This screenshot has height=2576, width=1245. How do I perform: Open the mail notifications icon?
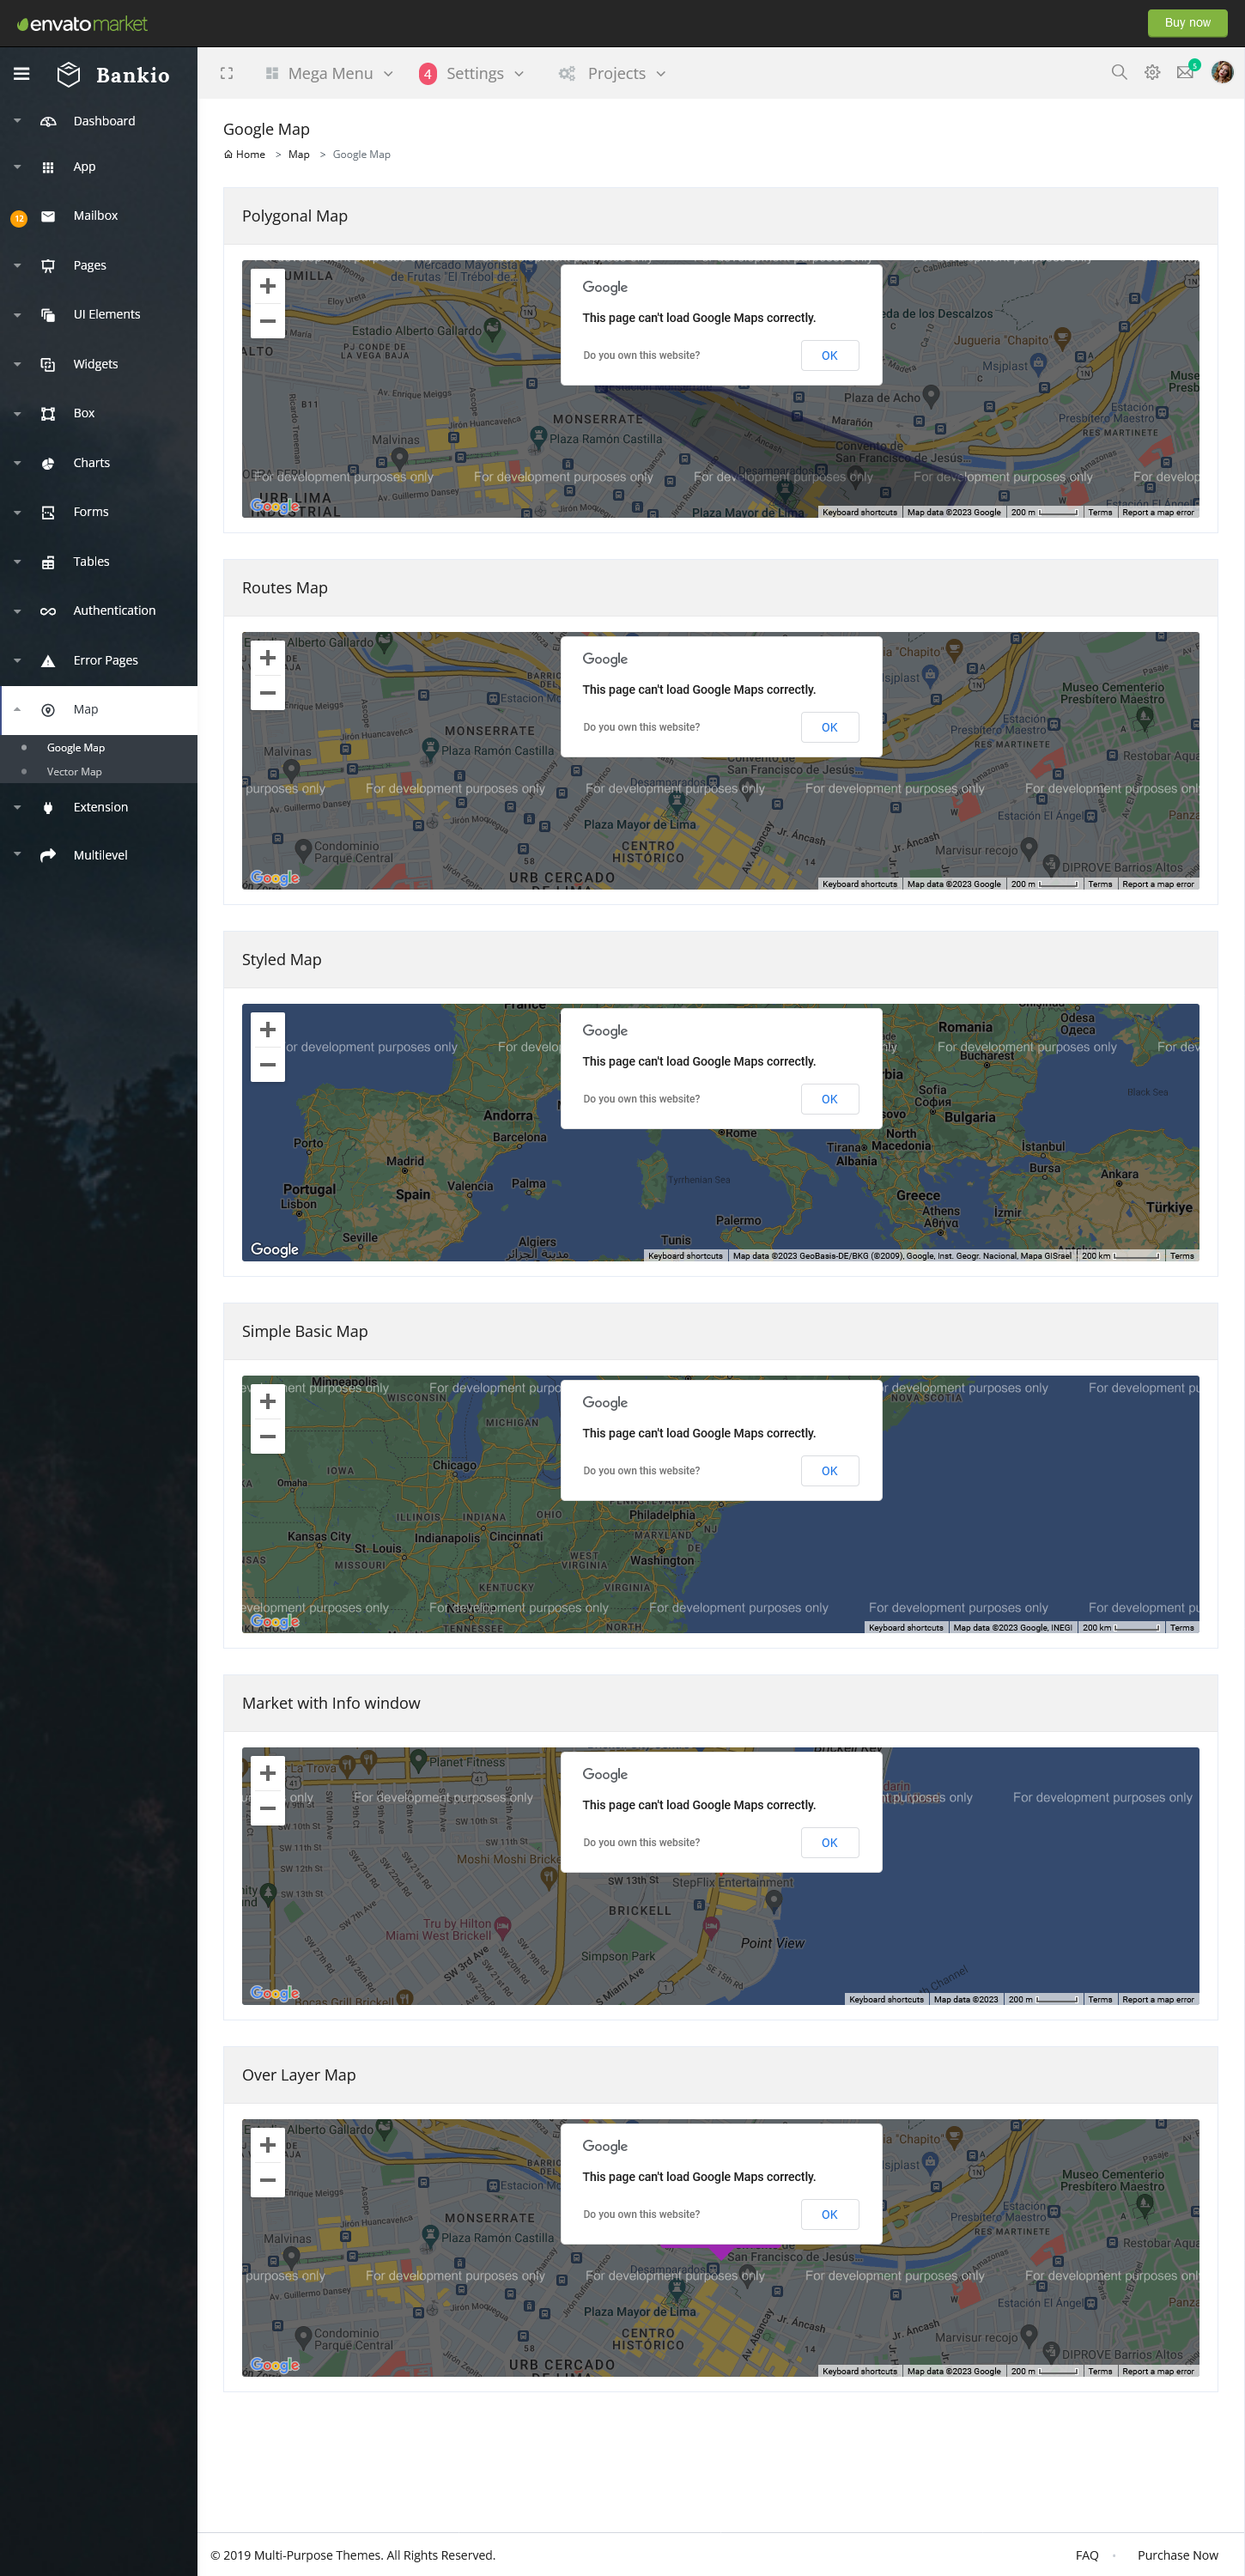pos(1186,71)
